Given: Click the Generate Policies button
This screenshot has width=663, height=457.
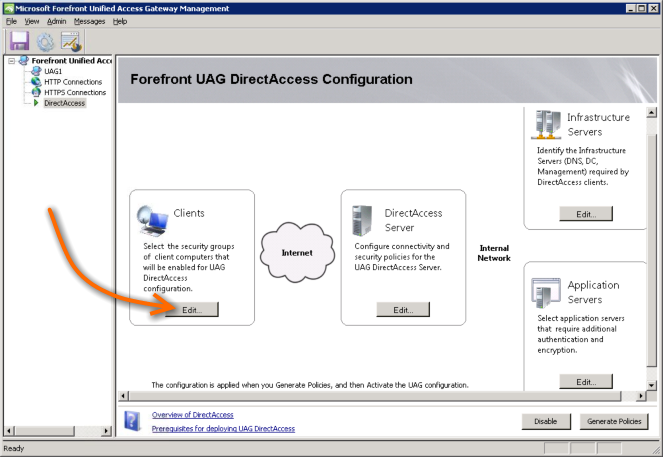Looking at the screenshot, I should [x=614, y=421].
